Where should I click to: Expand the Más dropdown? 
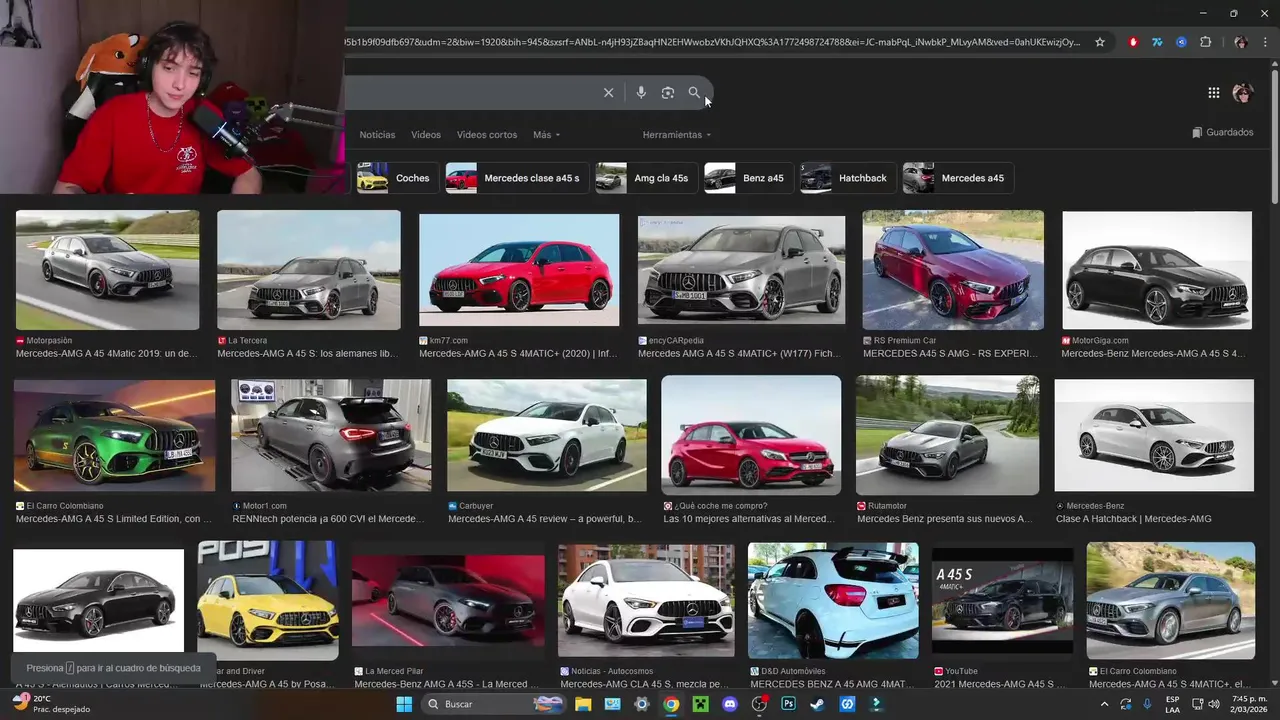[546, 135]
